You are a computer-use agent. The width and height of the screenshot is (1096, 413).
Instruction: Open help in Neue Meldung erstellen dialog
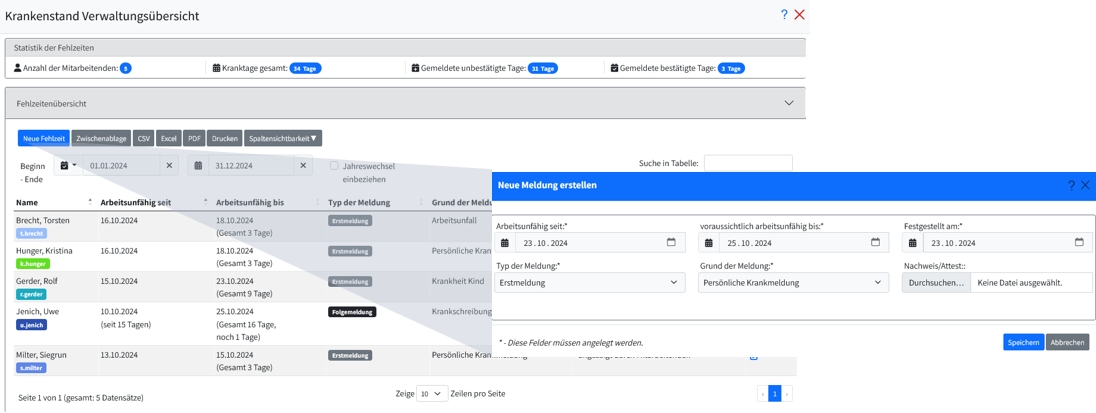coord(1071,185)
